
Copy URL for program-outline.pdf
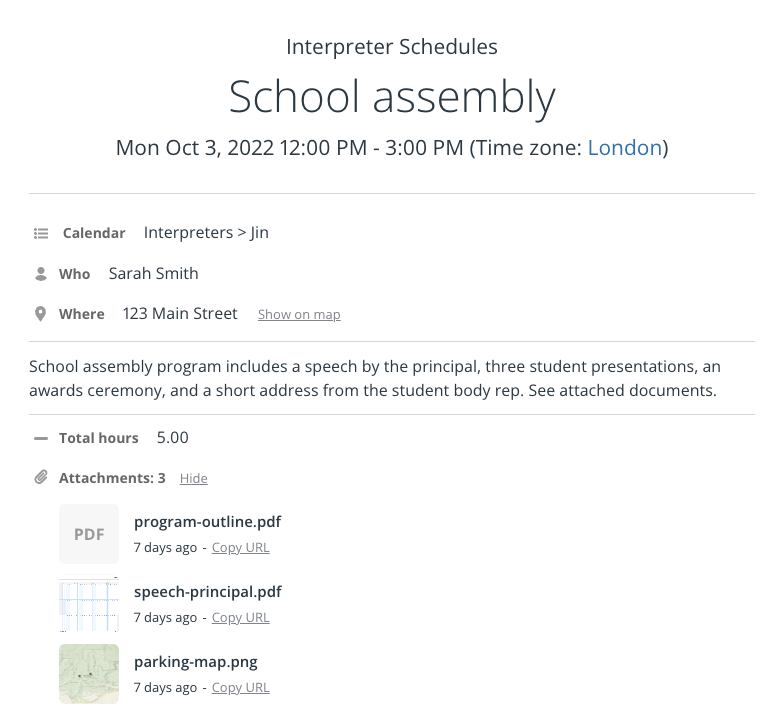(x=240, y=548)
